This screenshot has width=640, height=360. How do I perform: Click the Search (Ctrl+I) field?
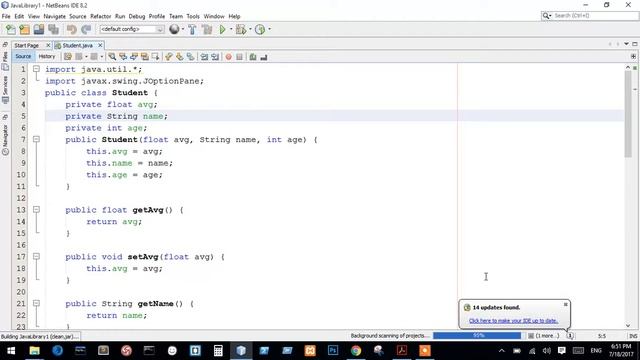pyautogui.click(x=590, y=16)
